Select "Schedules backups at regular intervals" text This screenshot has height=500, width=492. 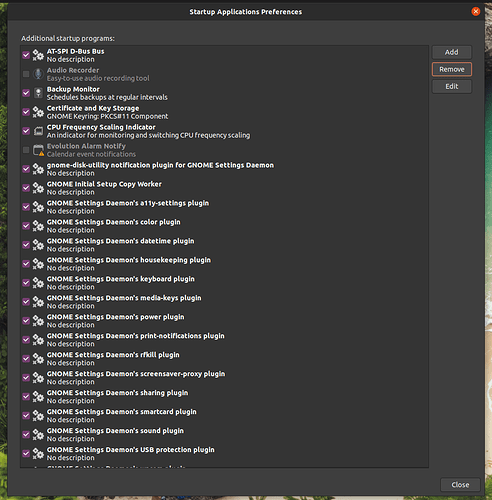coord(107,97)
